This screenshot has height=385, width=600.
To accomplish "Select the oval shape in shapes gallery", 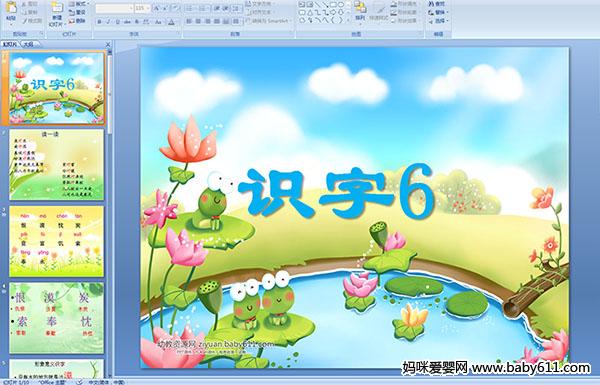I will (341, 5).
